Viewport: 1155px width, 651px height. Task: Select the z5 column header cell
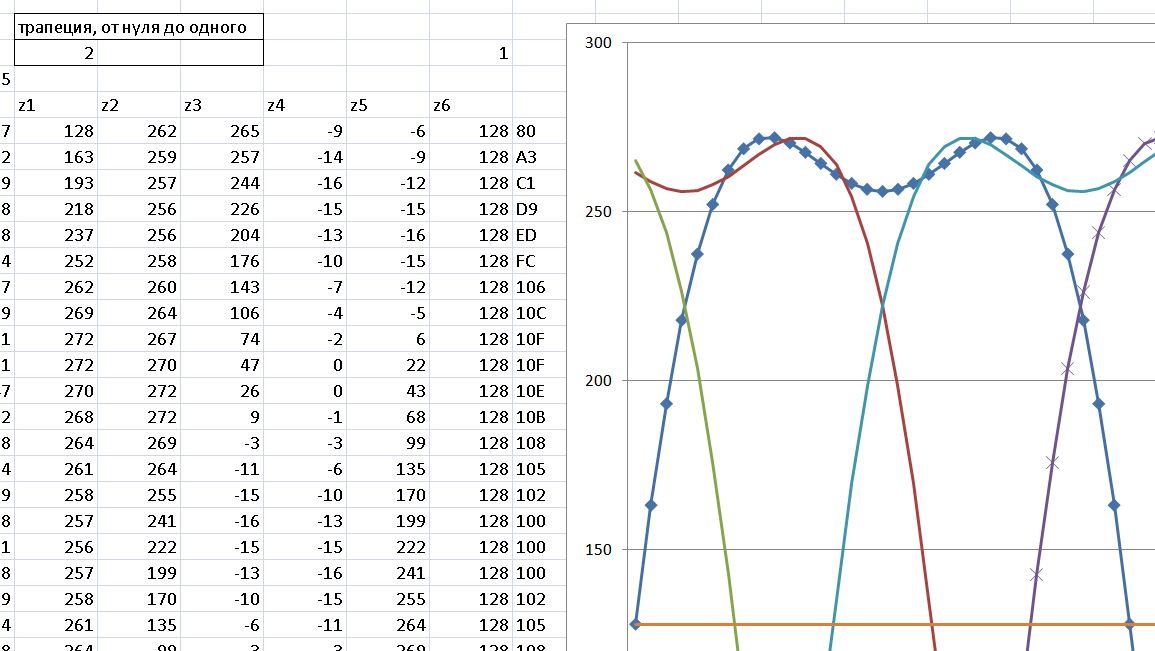[387, 105]
